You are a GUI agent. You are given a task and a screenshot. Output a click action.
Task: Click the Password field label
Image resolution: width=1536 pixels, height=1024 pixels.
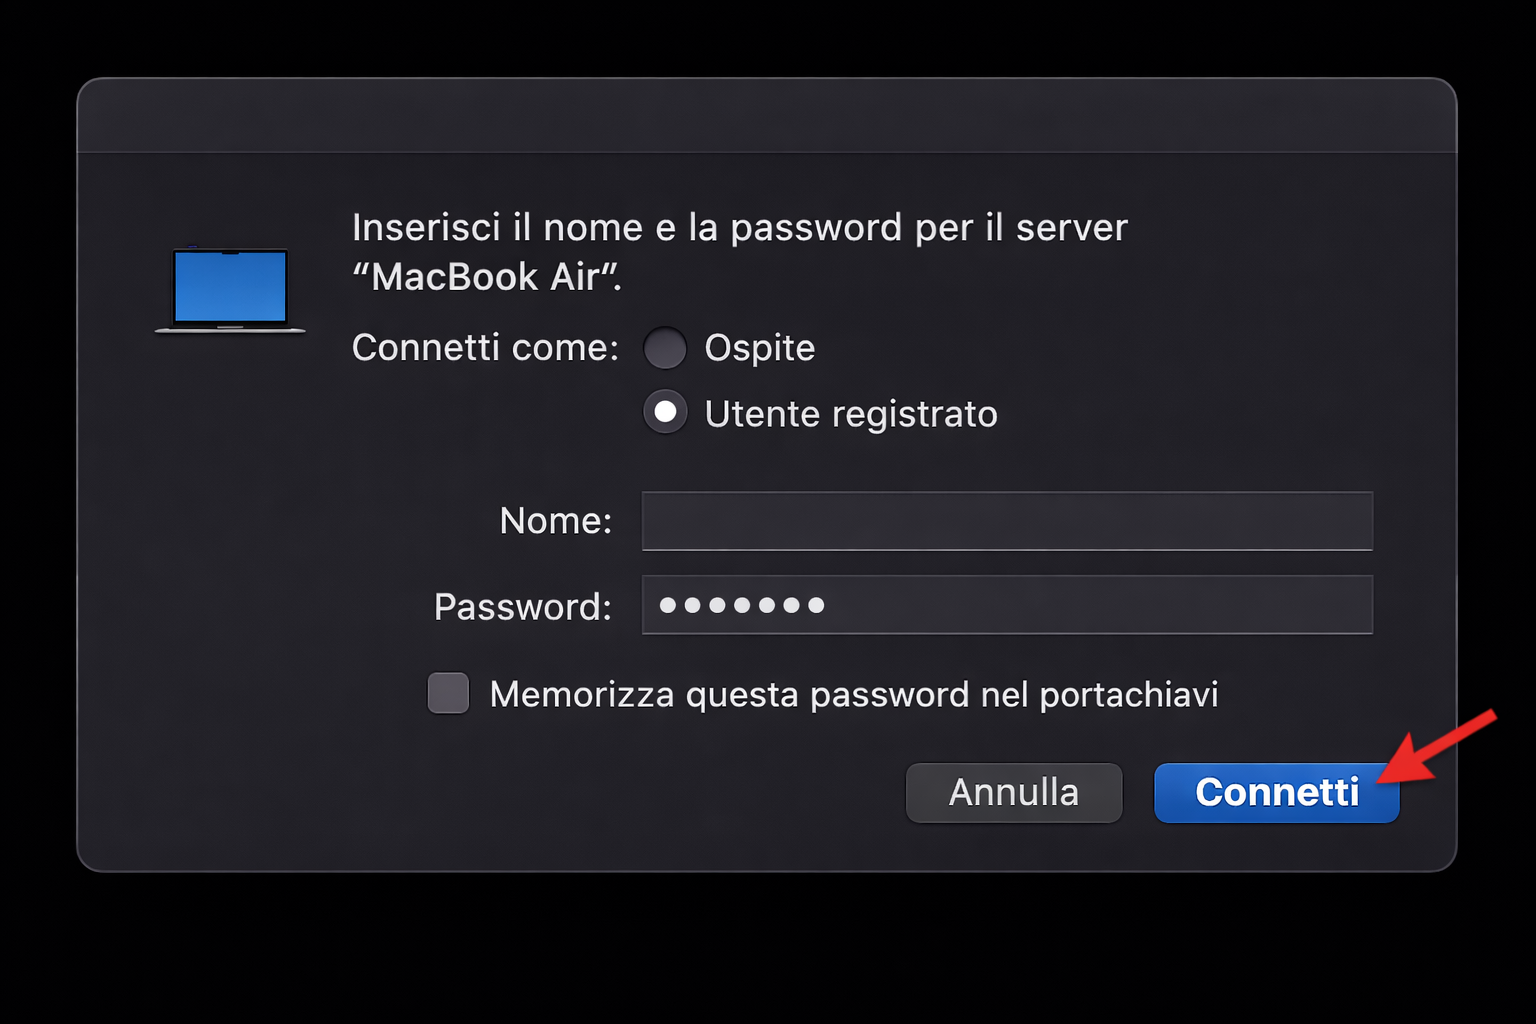[521, 607]
